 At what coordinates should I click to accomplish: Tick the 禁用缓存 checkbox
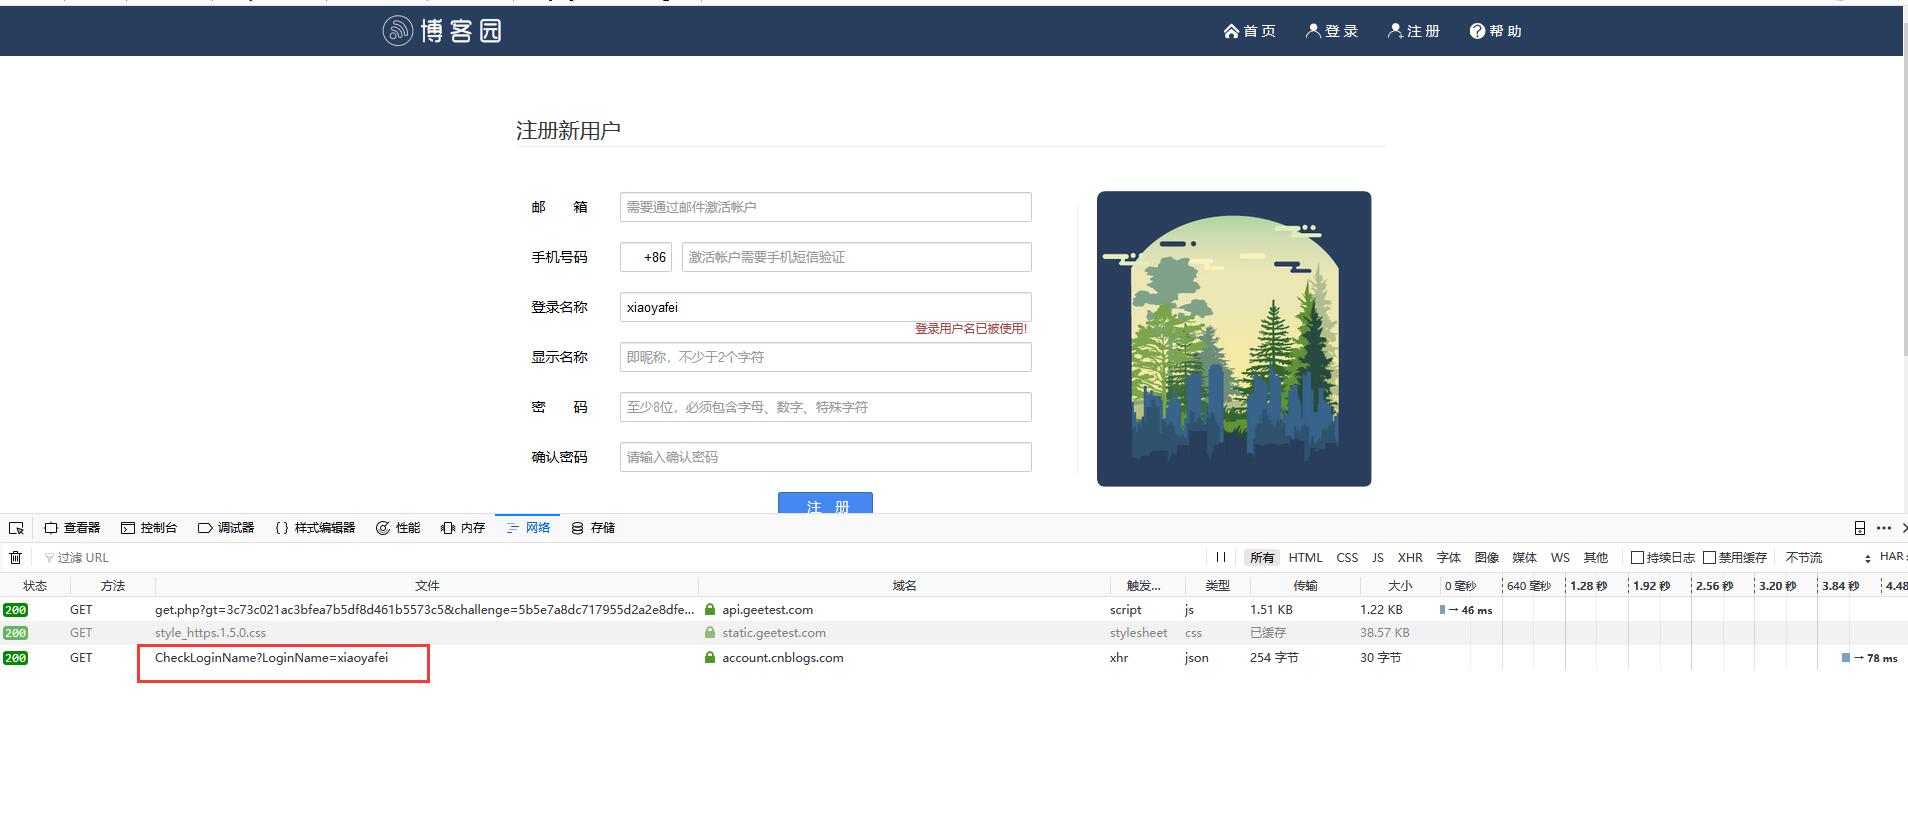(1709, 558)
